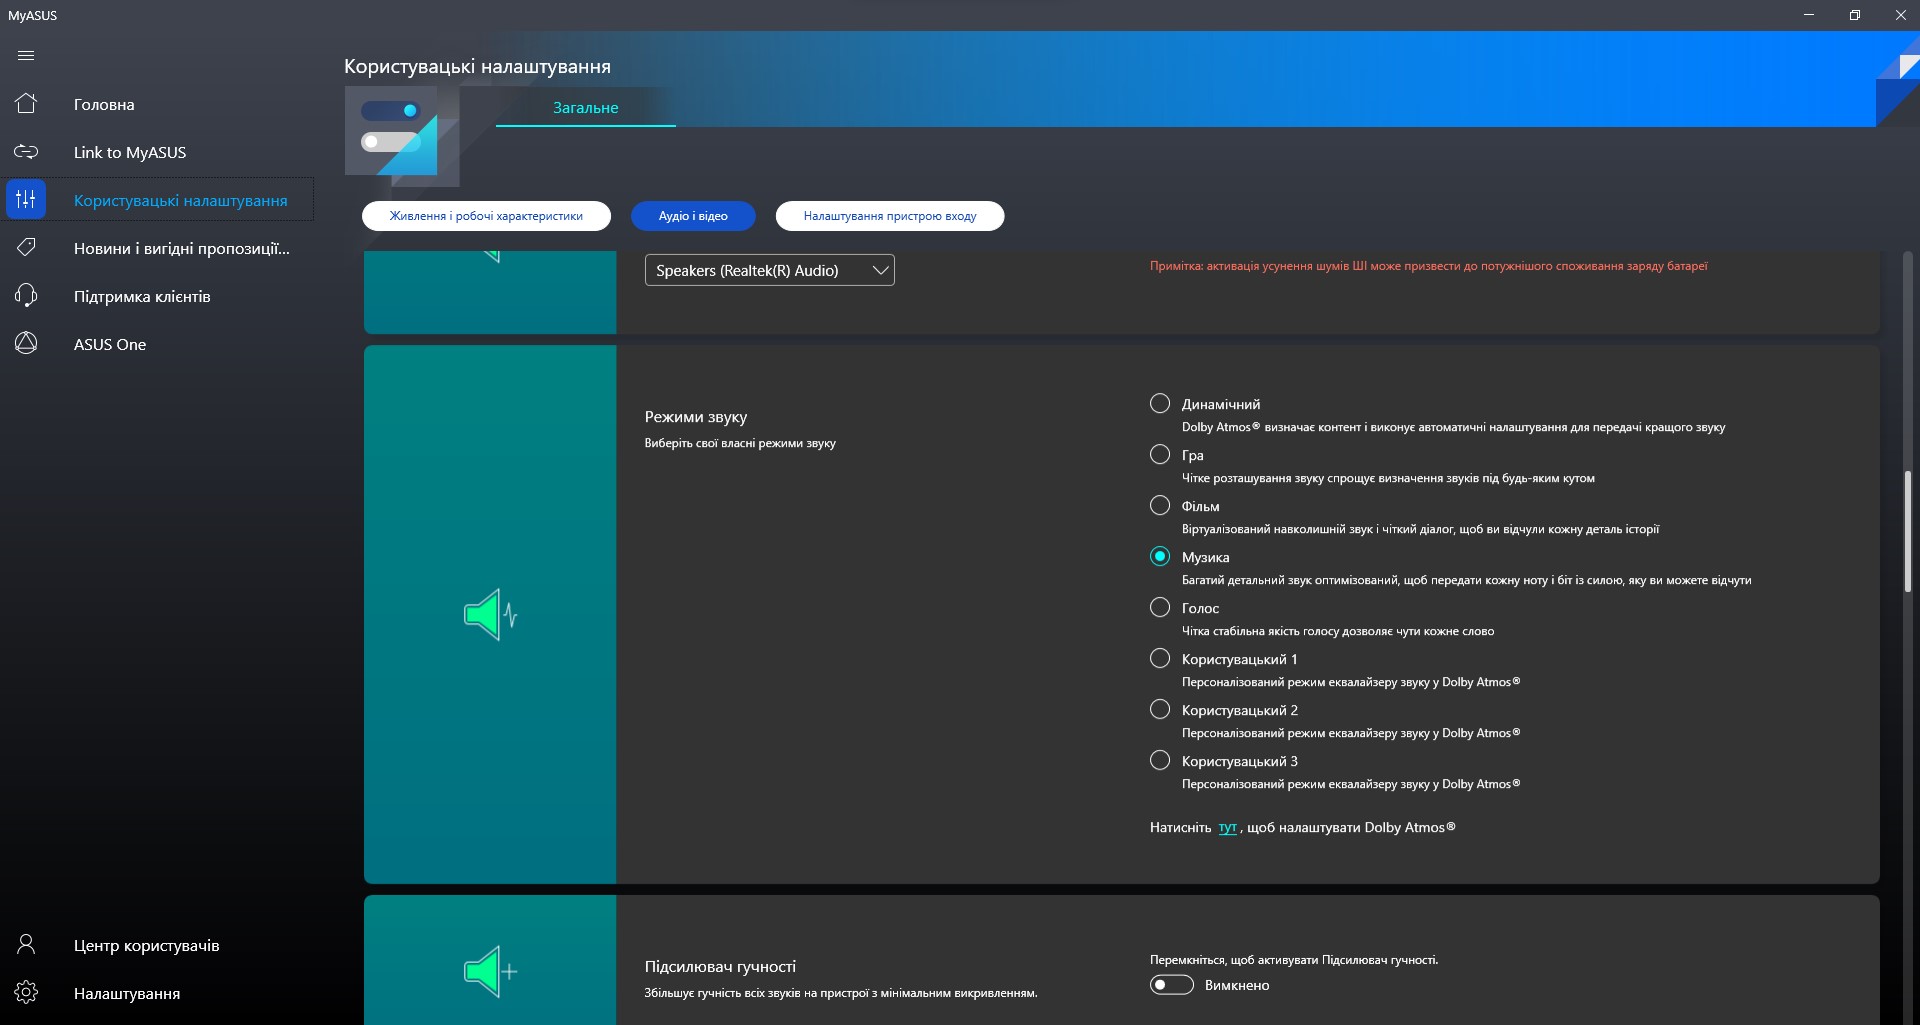Screen dimensions: 1920x1025
Task: Switch to the Загальне tab
Action: pos(585,108)
